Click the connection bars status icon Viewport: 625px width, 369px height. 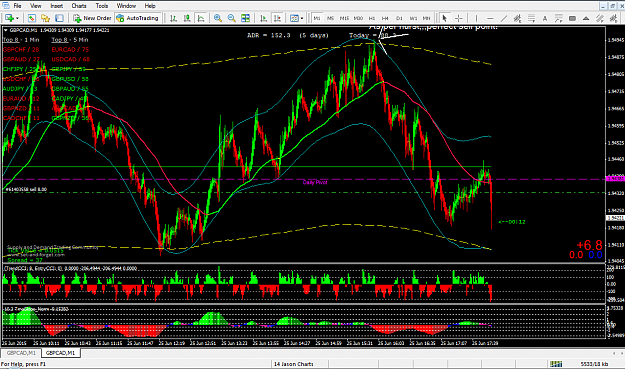(x=556, y=364)
